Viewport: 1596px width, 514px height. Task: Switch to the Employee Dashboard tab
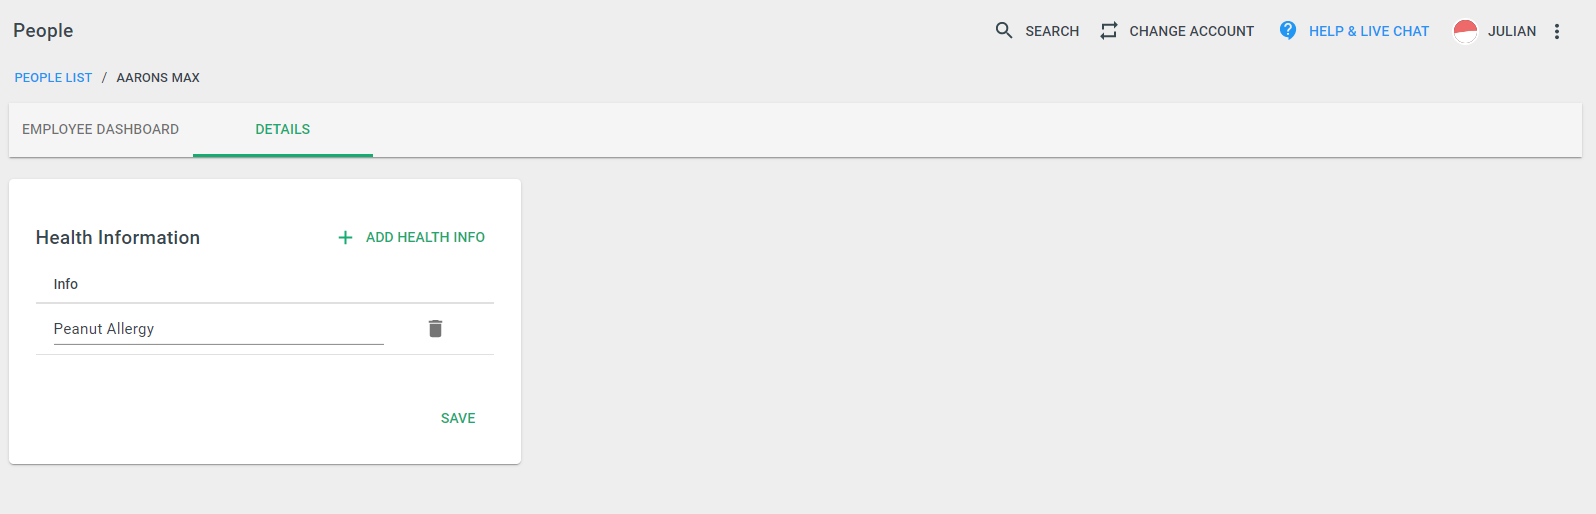[x=100, y=129]
